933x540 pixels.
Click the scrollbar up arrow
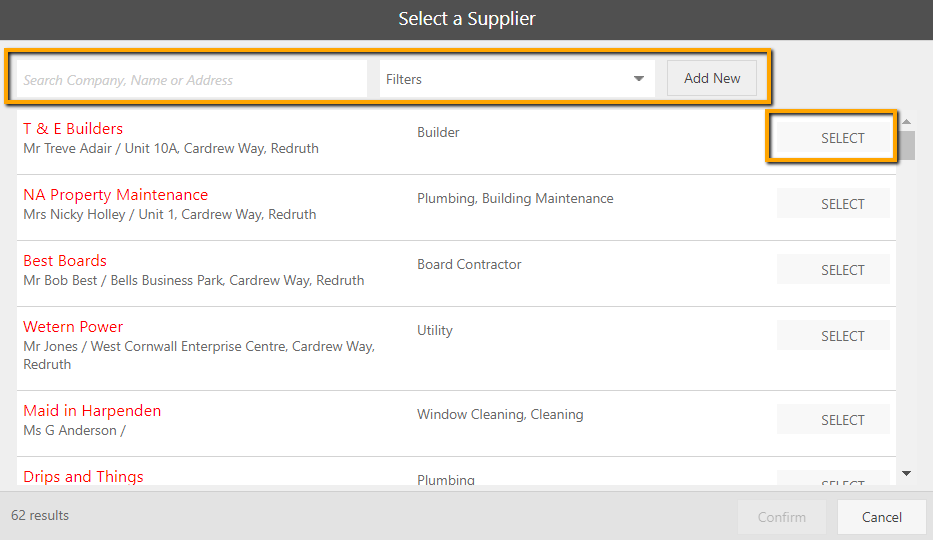pos(906,122)
